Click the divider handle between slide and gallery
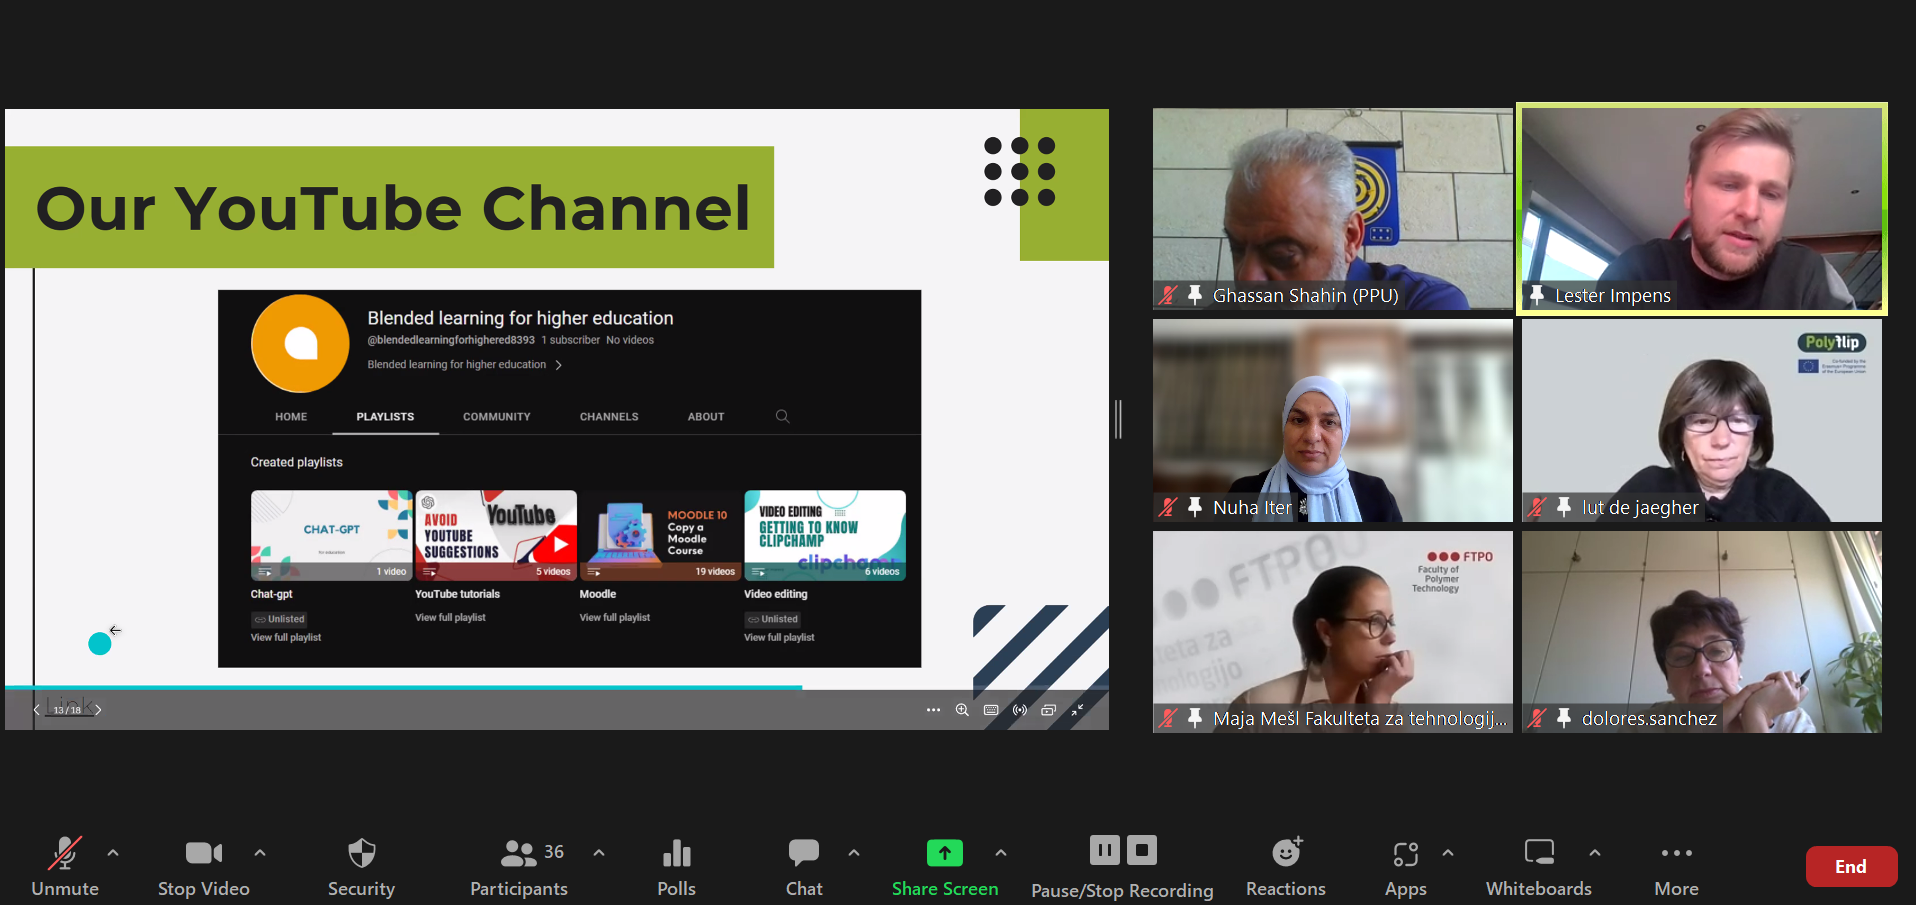The image size is (1916, 905). 1119,419
